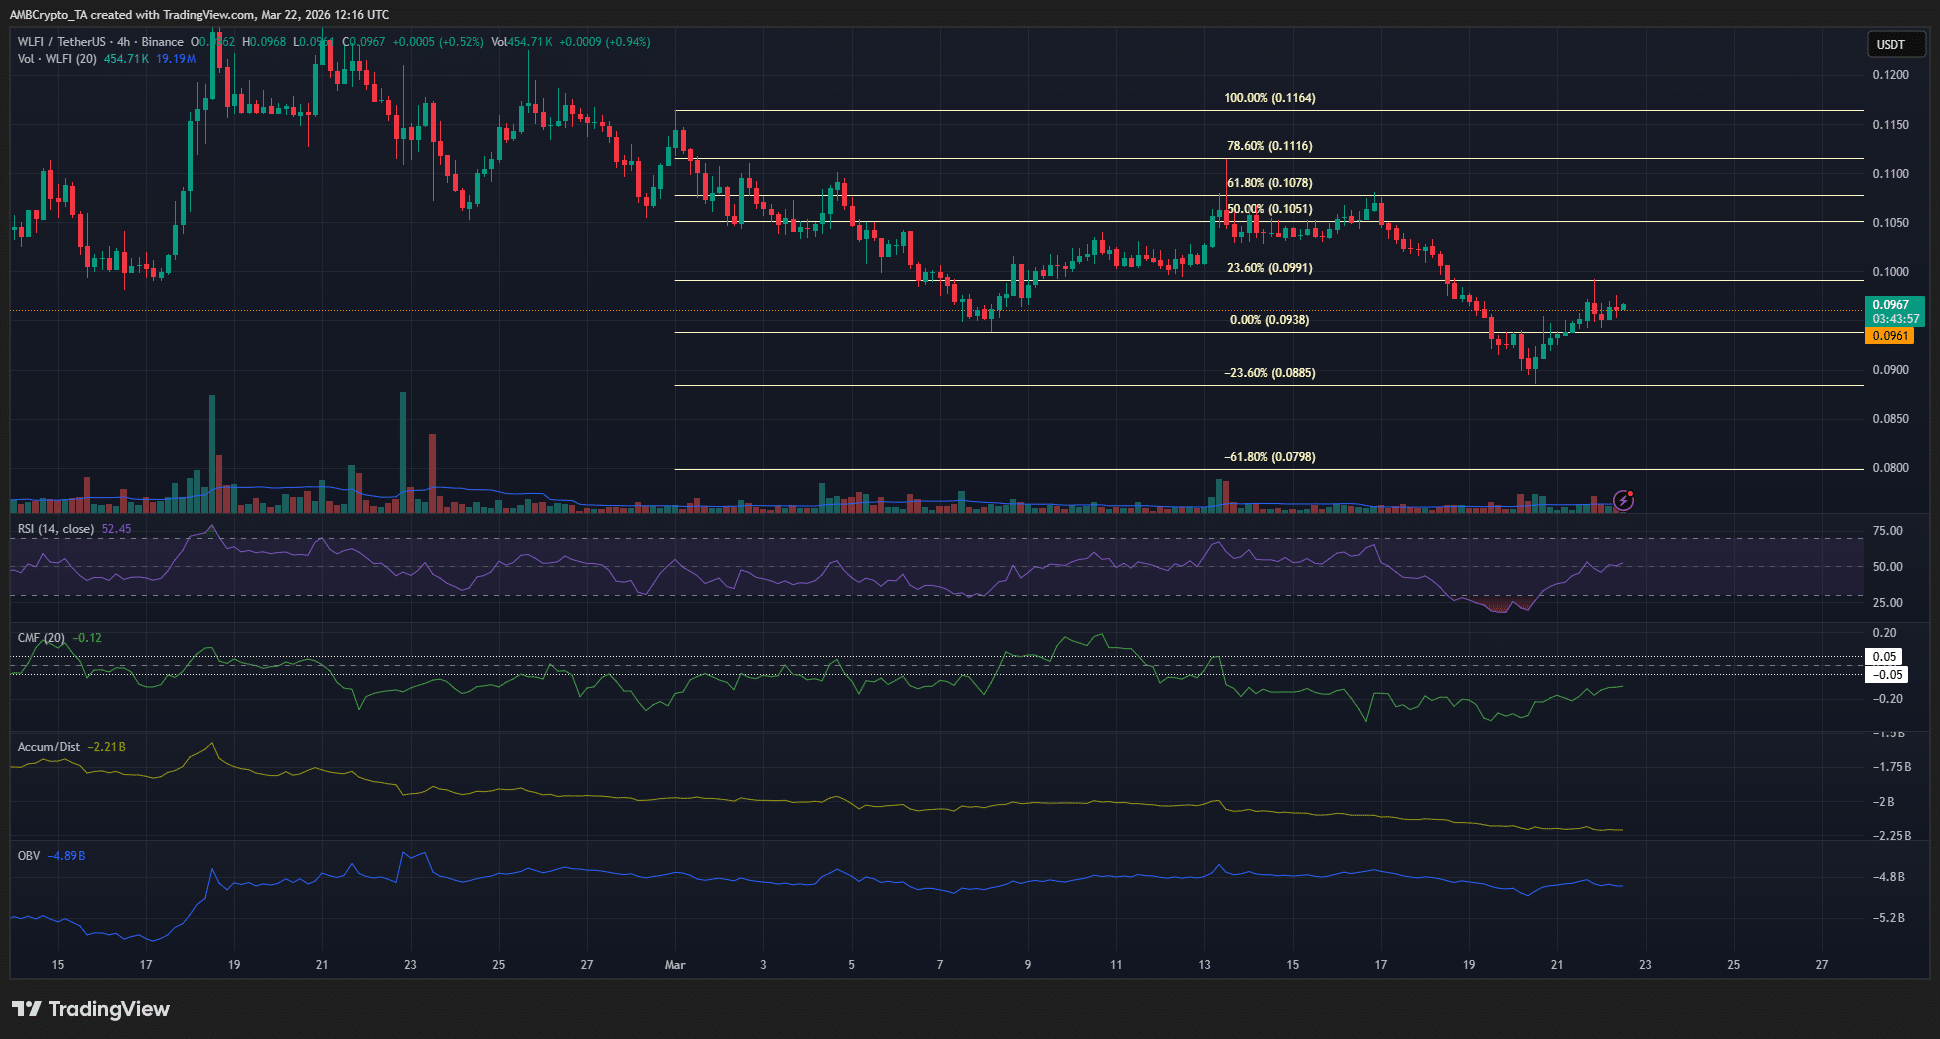Click the purple lightning bolt event icon
This screenshot has height=1039, width=1940.
pos(1623,500)
